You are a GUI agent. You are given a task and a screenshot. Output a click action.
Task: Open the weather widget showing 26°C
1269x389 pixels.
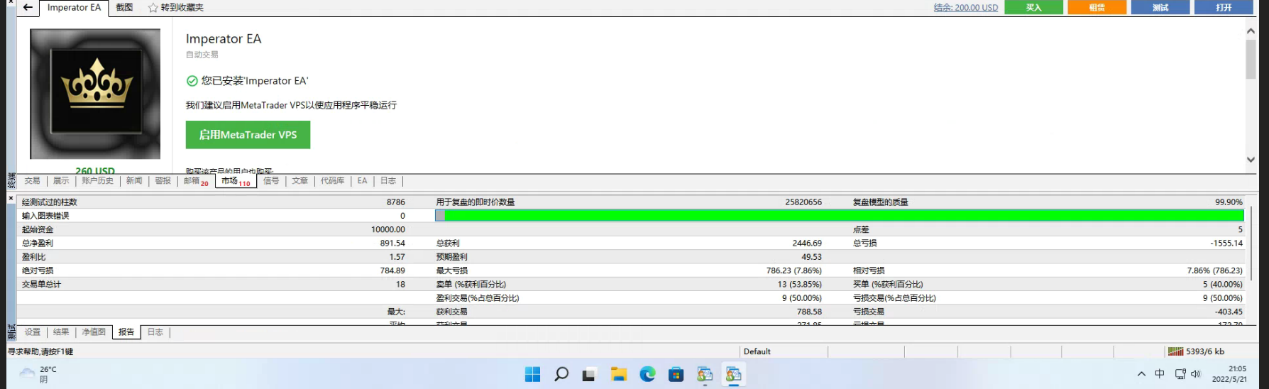point(38,374)
